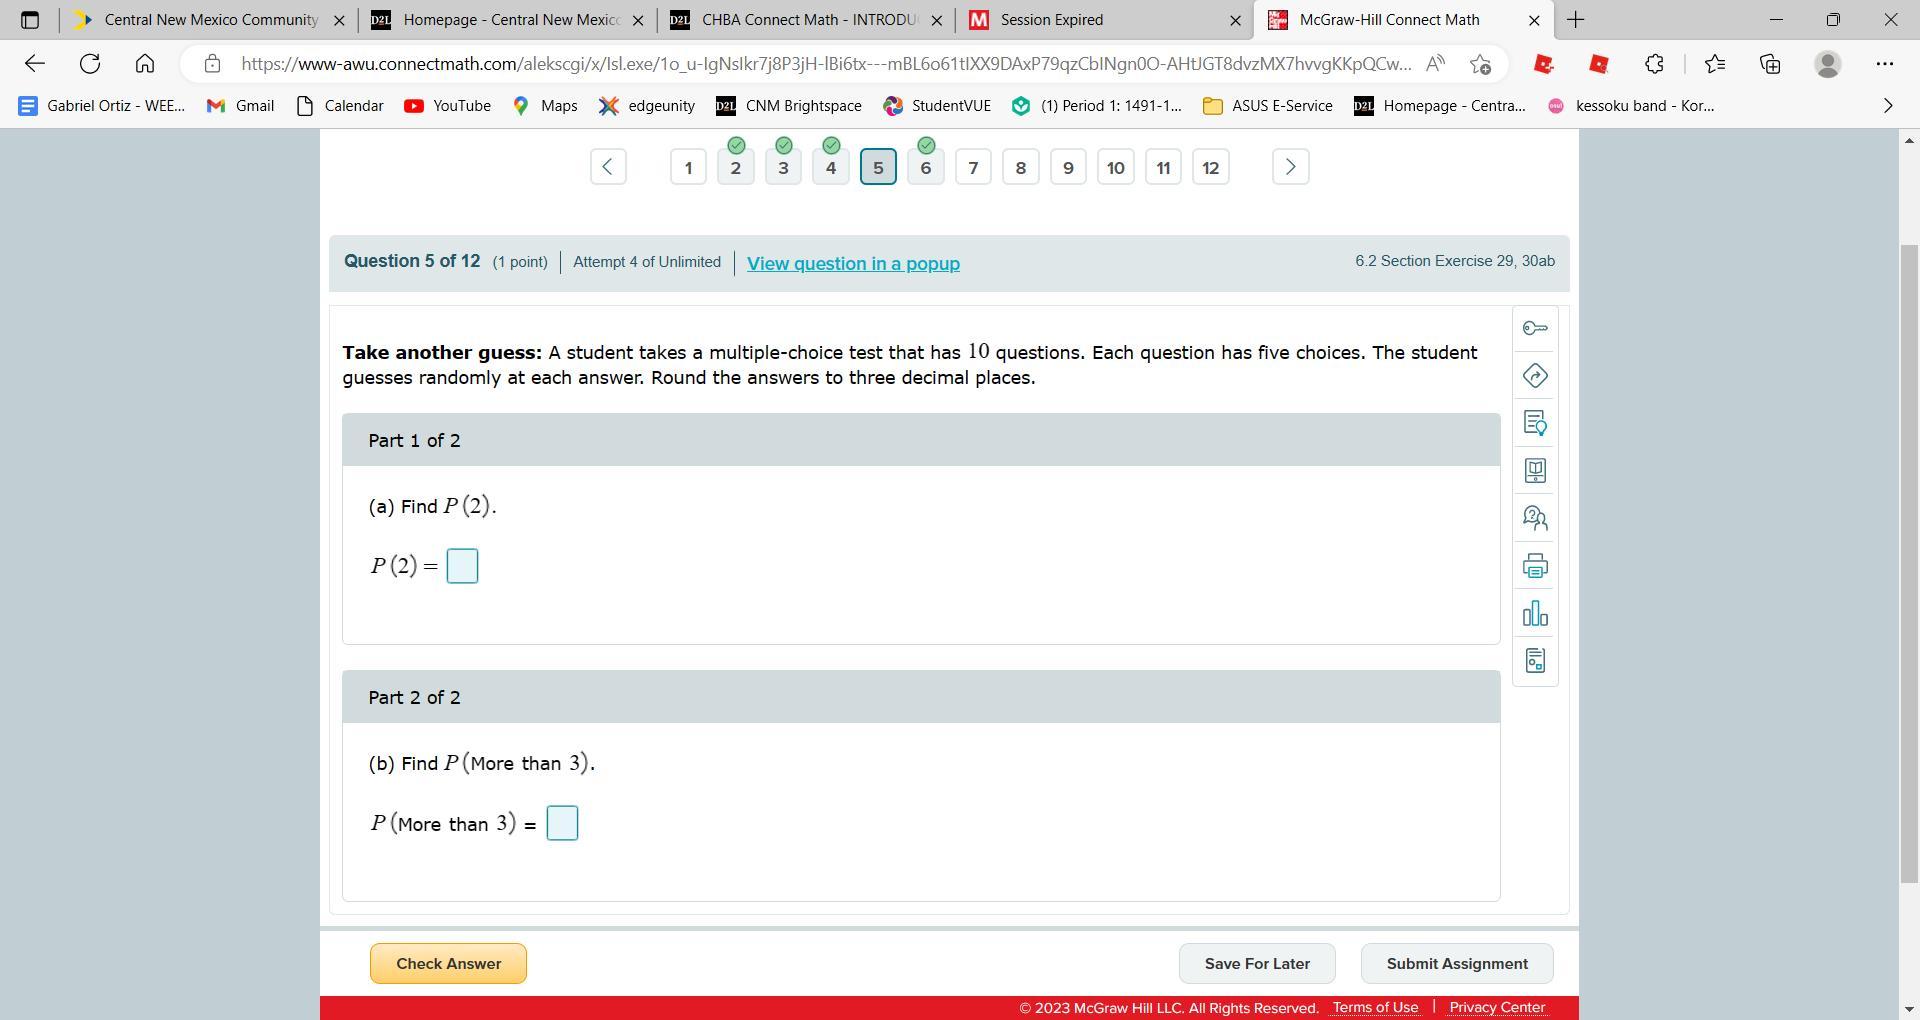Open View question in a popup link
Screen dimensions: 1920x1020
(x=853, y=264)
